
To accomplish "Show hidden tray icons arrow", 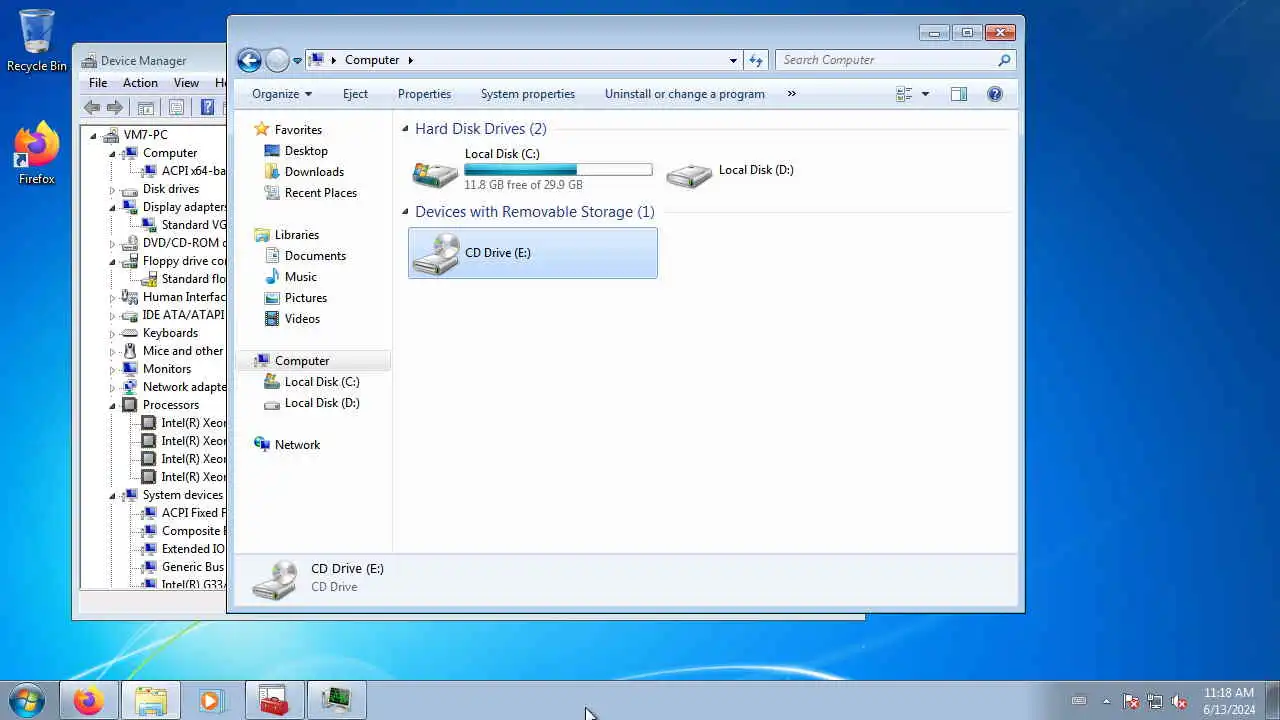I will coord(1106,701).
